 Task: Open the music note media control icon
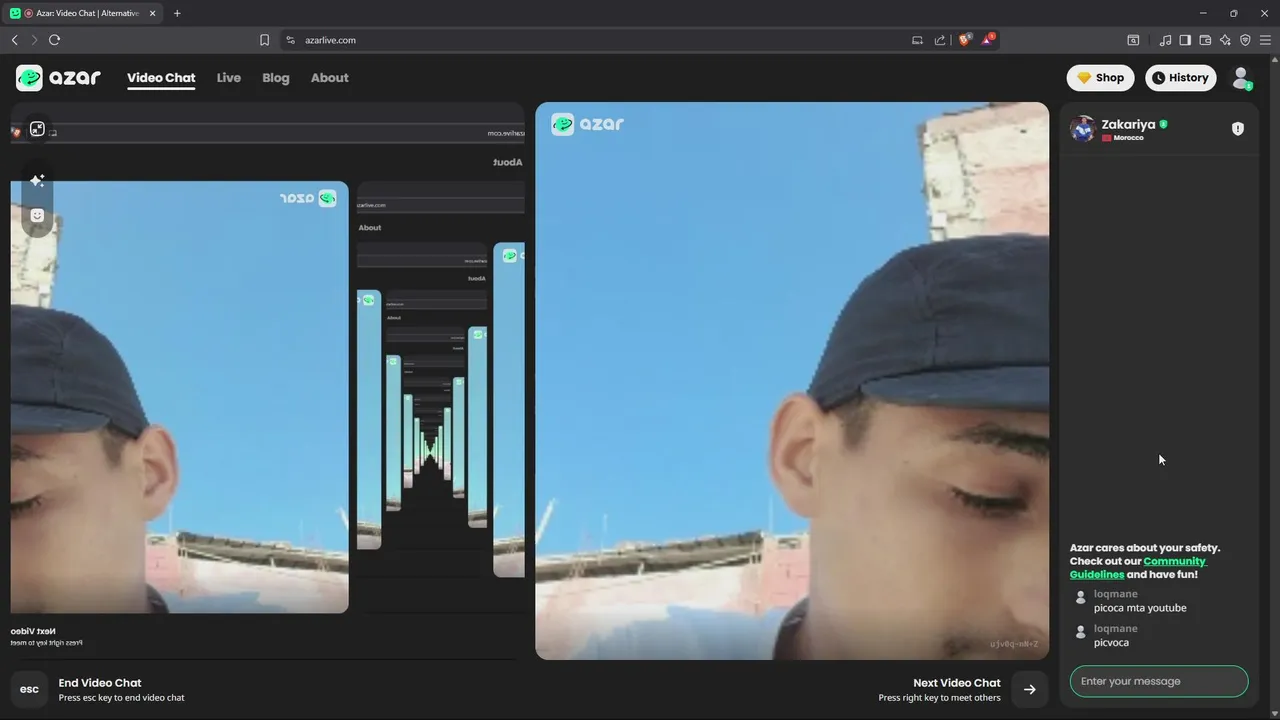1165,40
